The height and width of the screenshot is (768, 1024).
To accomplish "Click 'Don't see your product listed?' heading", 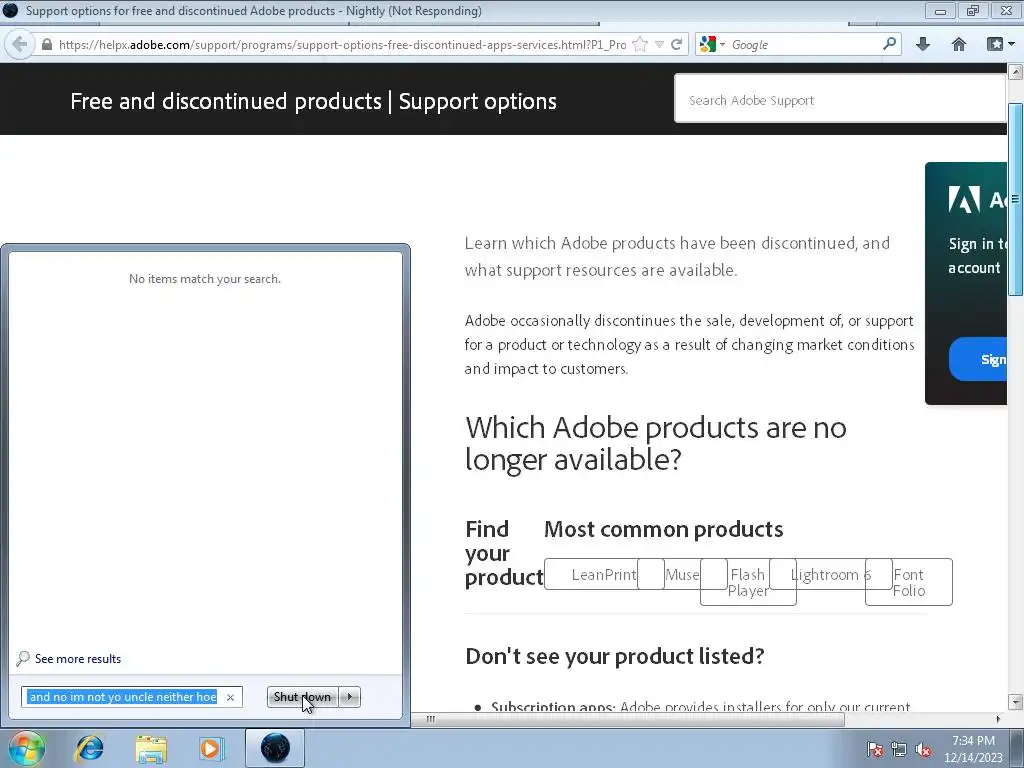I will (615, 656).
